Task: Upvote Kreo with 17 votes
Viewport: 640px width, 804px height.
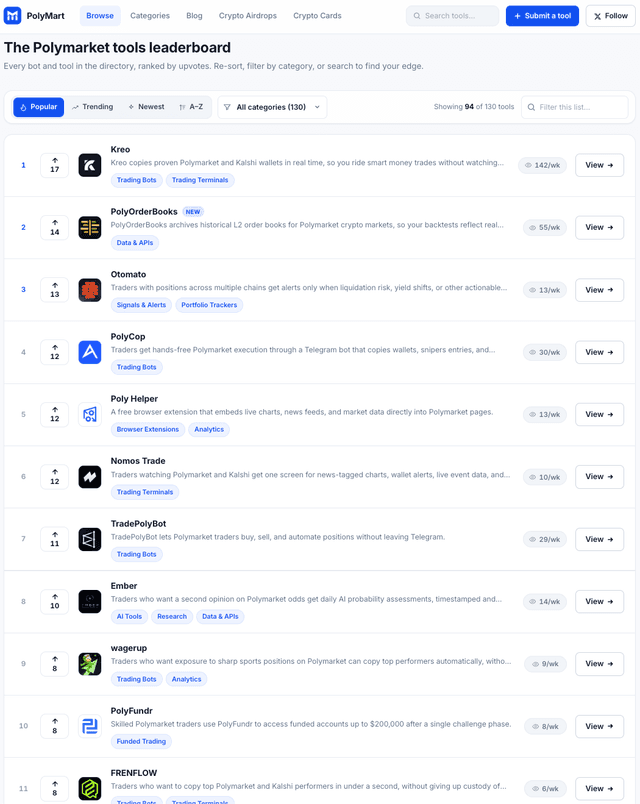Action: tap(54, 165)
